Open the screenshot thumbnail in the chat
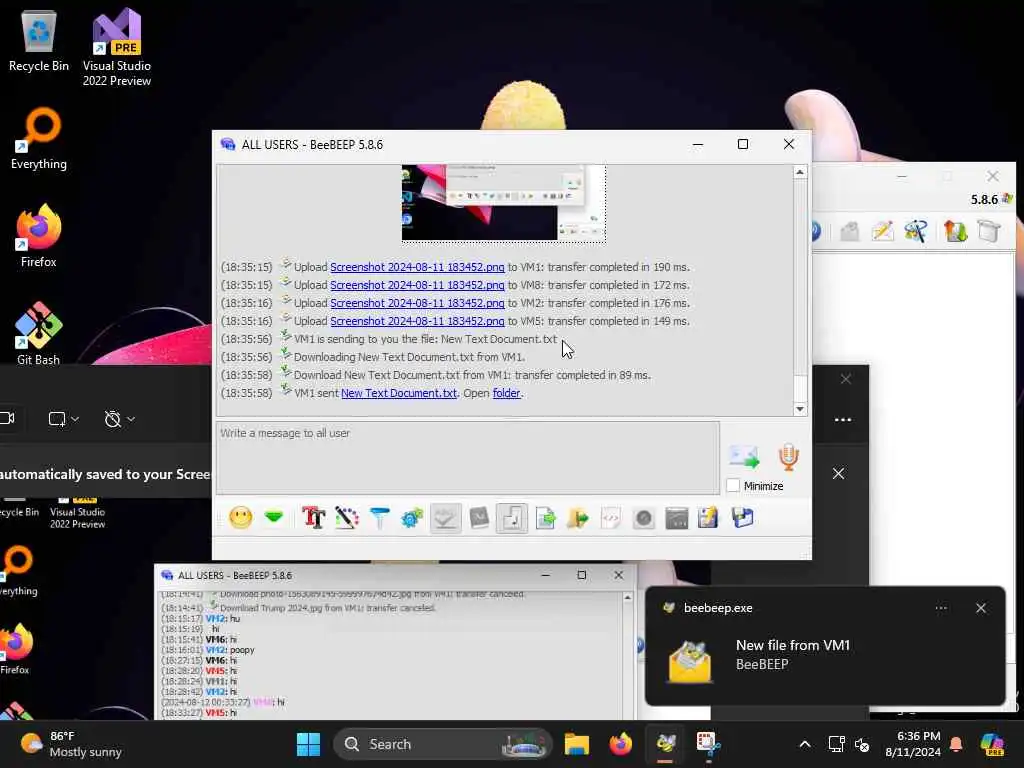Screen dimensions: 1024x768 pos(504,203)
